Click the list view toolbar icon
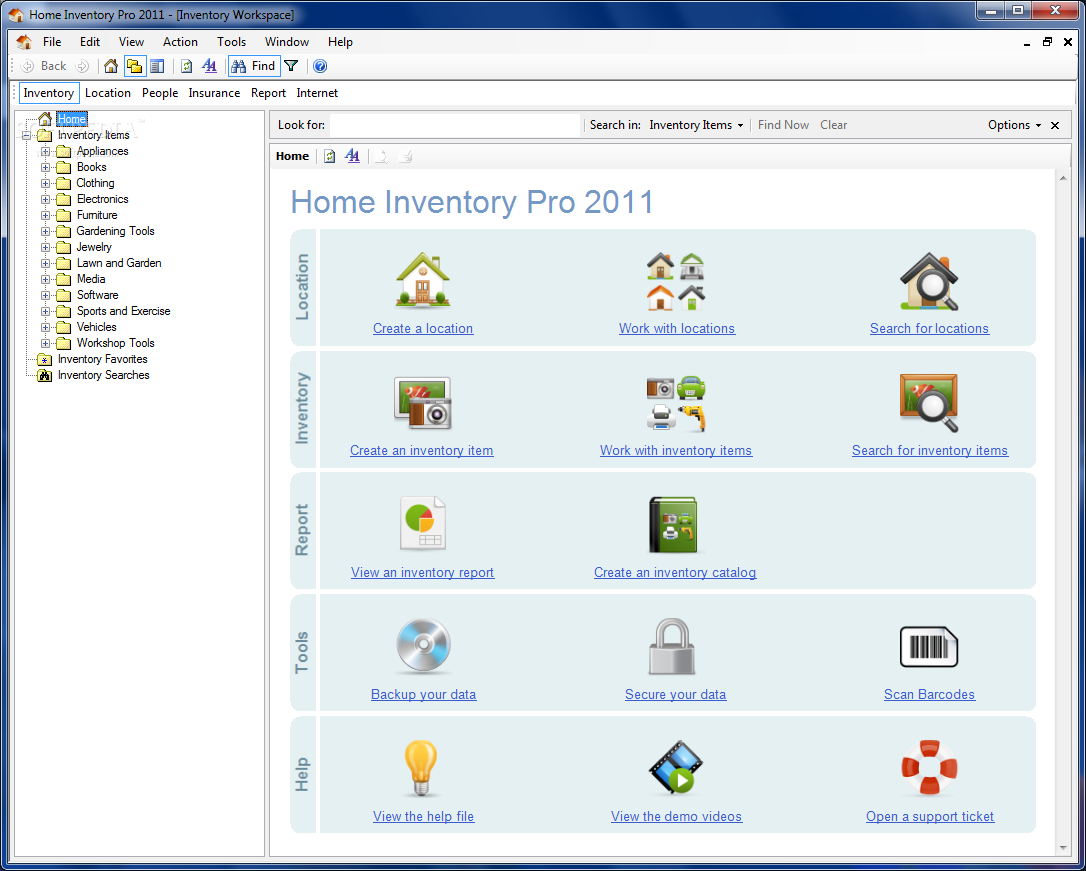The image size is (1086, 871). tap(157, 66)
